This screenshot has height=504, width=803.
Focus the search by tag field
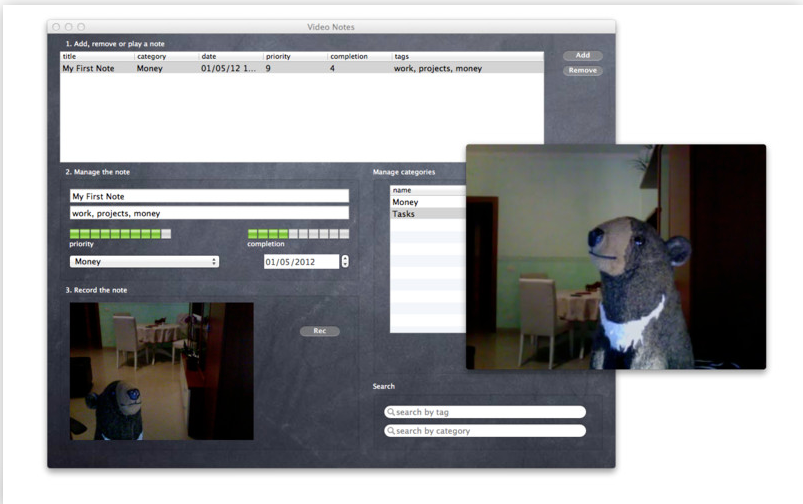pyautogui.click(x=485, y=412)
